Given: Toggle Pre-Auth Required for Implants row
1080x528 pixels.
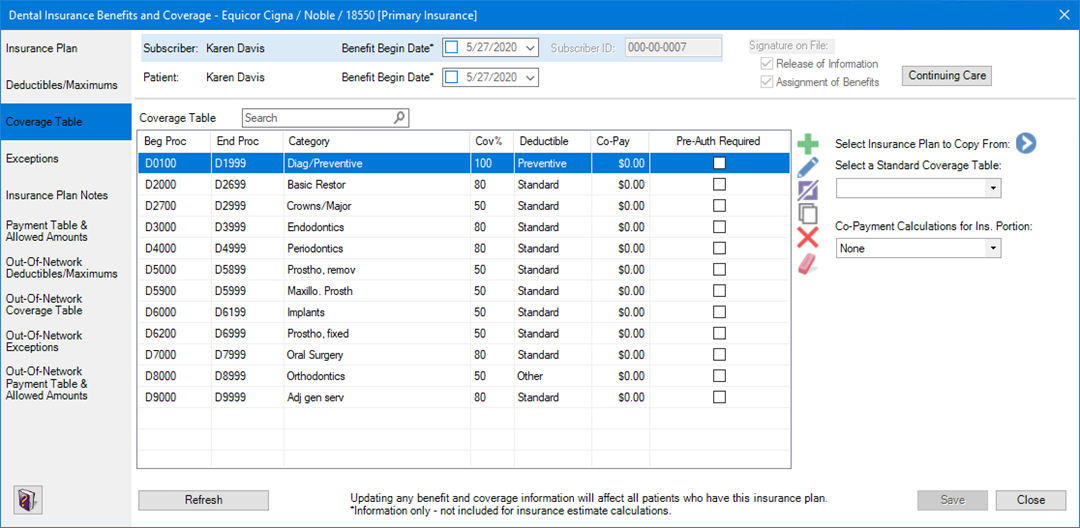Looking at the screenshot, I should pyautogui.click(x=719, y=312).
